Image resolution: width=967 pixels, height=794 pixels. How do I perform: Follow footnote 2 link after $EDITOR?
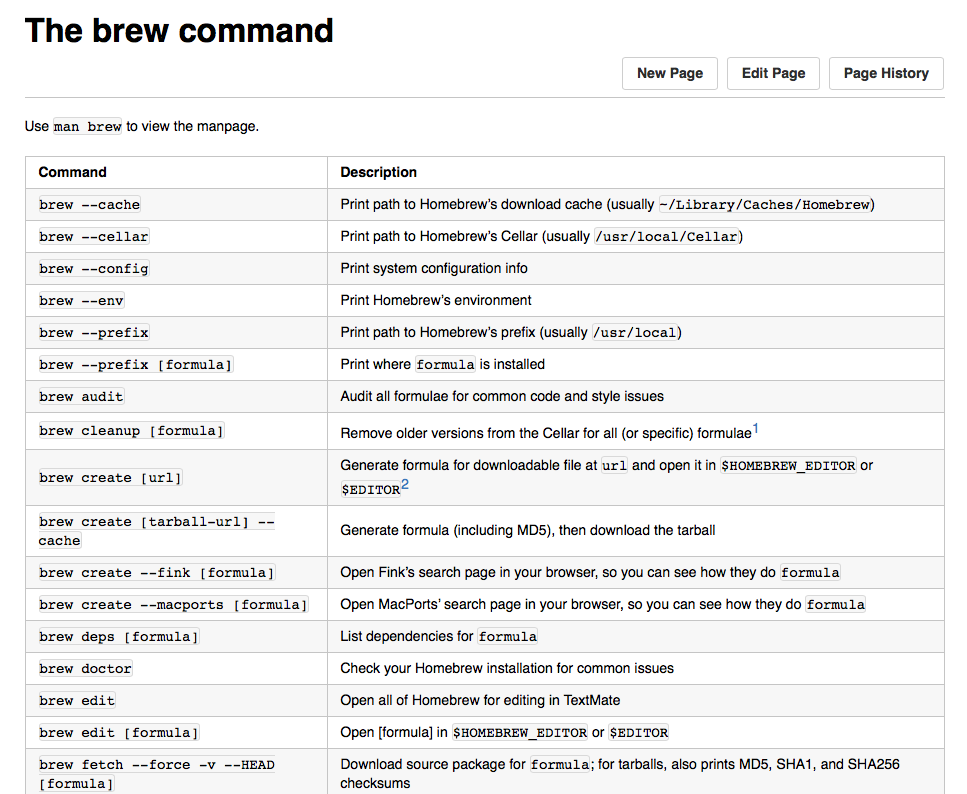pos(405,485)
